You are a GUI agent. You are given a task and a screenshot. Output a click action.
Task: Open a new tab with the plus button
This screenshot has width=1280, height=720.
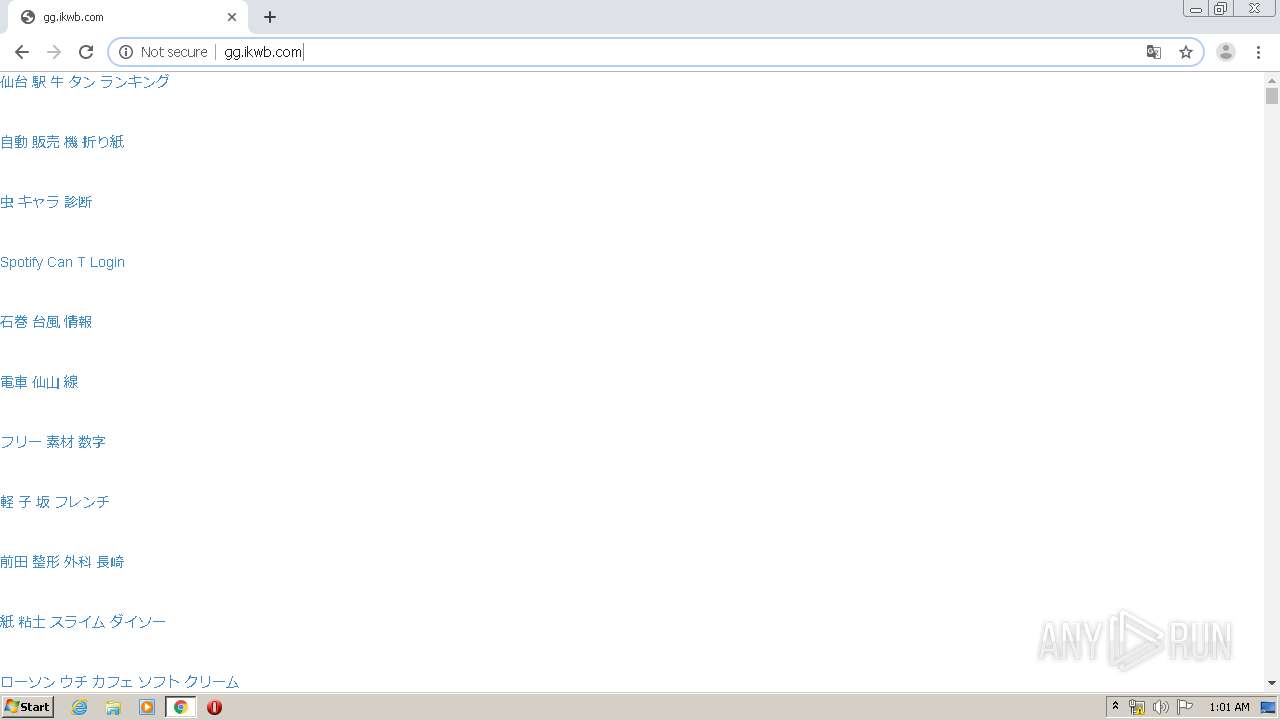point(270,17)
